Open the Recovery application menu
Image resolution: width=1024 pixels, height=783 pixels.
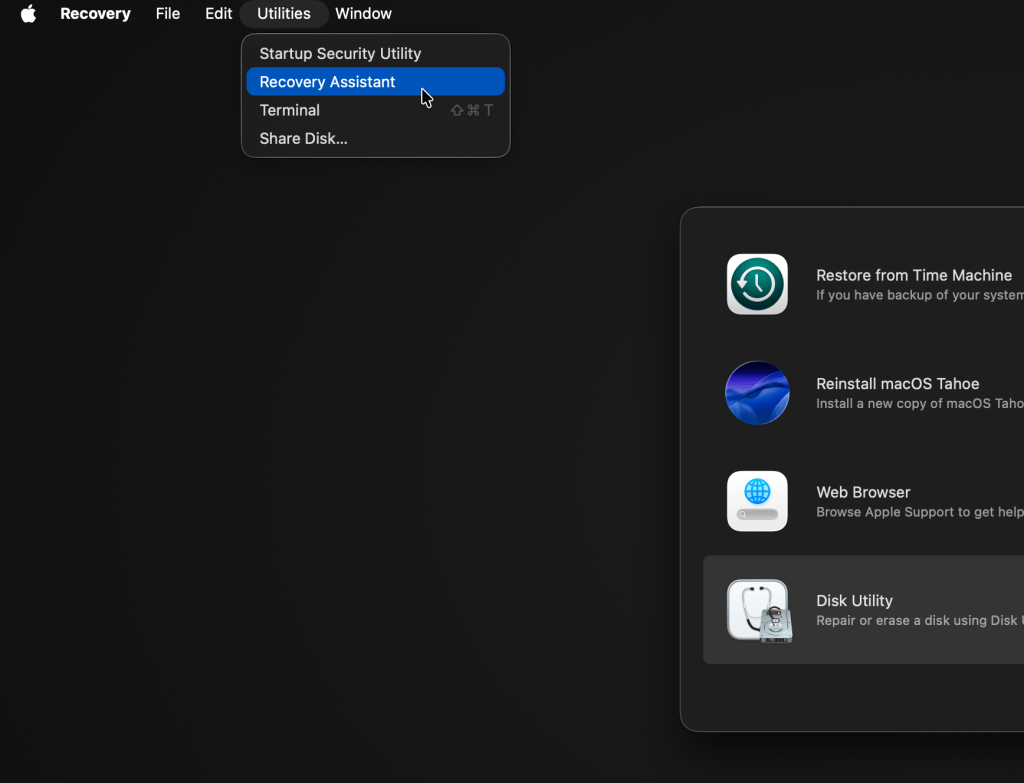[x=95, y=14]
